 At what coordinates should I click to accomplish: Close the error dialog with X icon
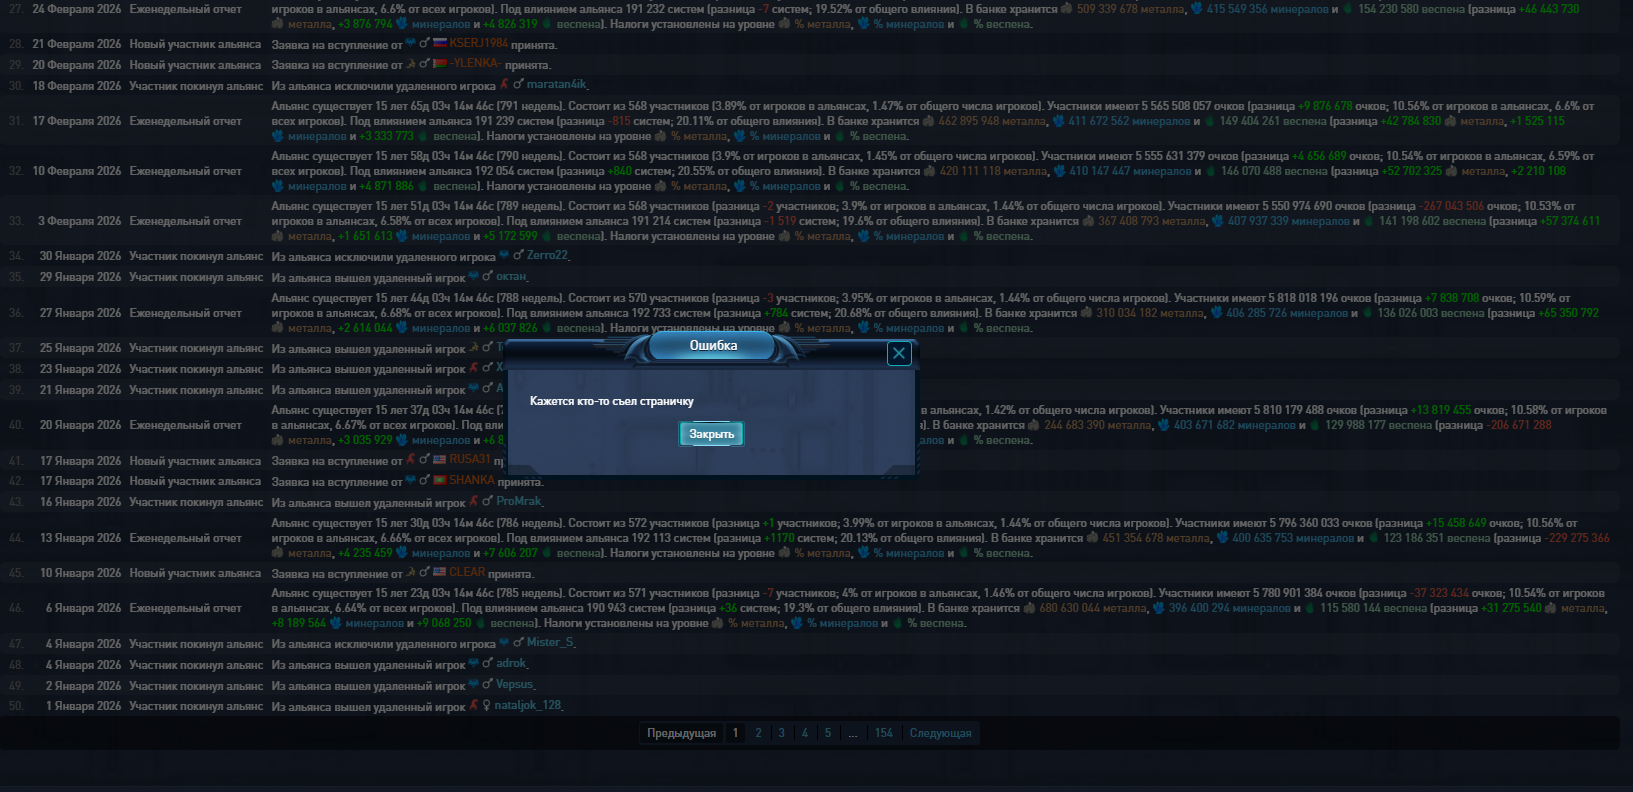899,353
